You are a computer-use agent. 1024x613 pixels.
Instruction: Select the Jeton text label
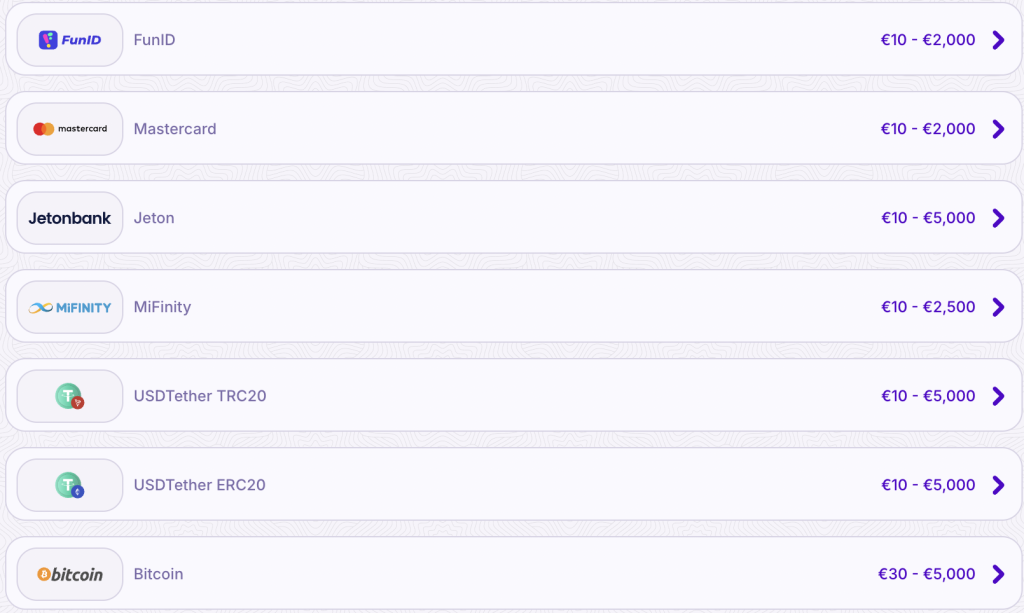[154, 218]
